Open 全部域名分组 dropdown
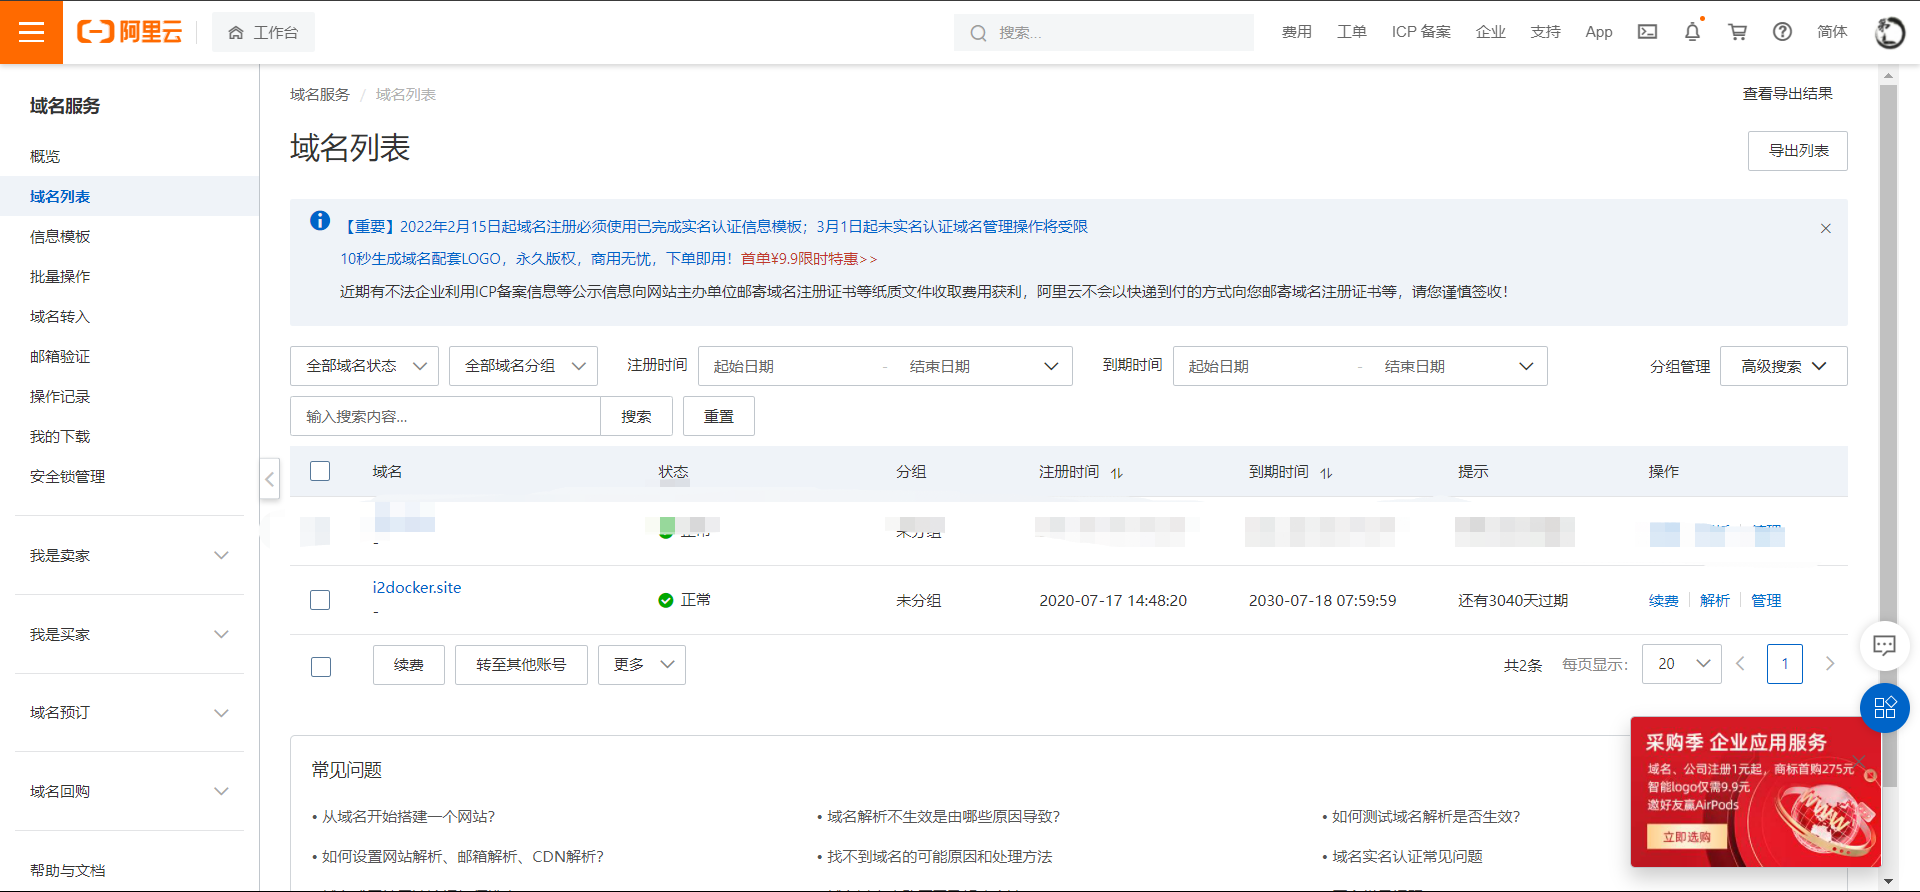Screen dimensions: 1920x892 coord(523,366)
